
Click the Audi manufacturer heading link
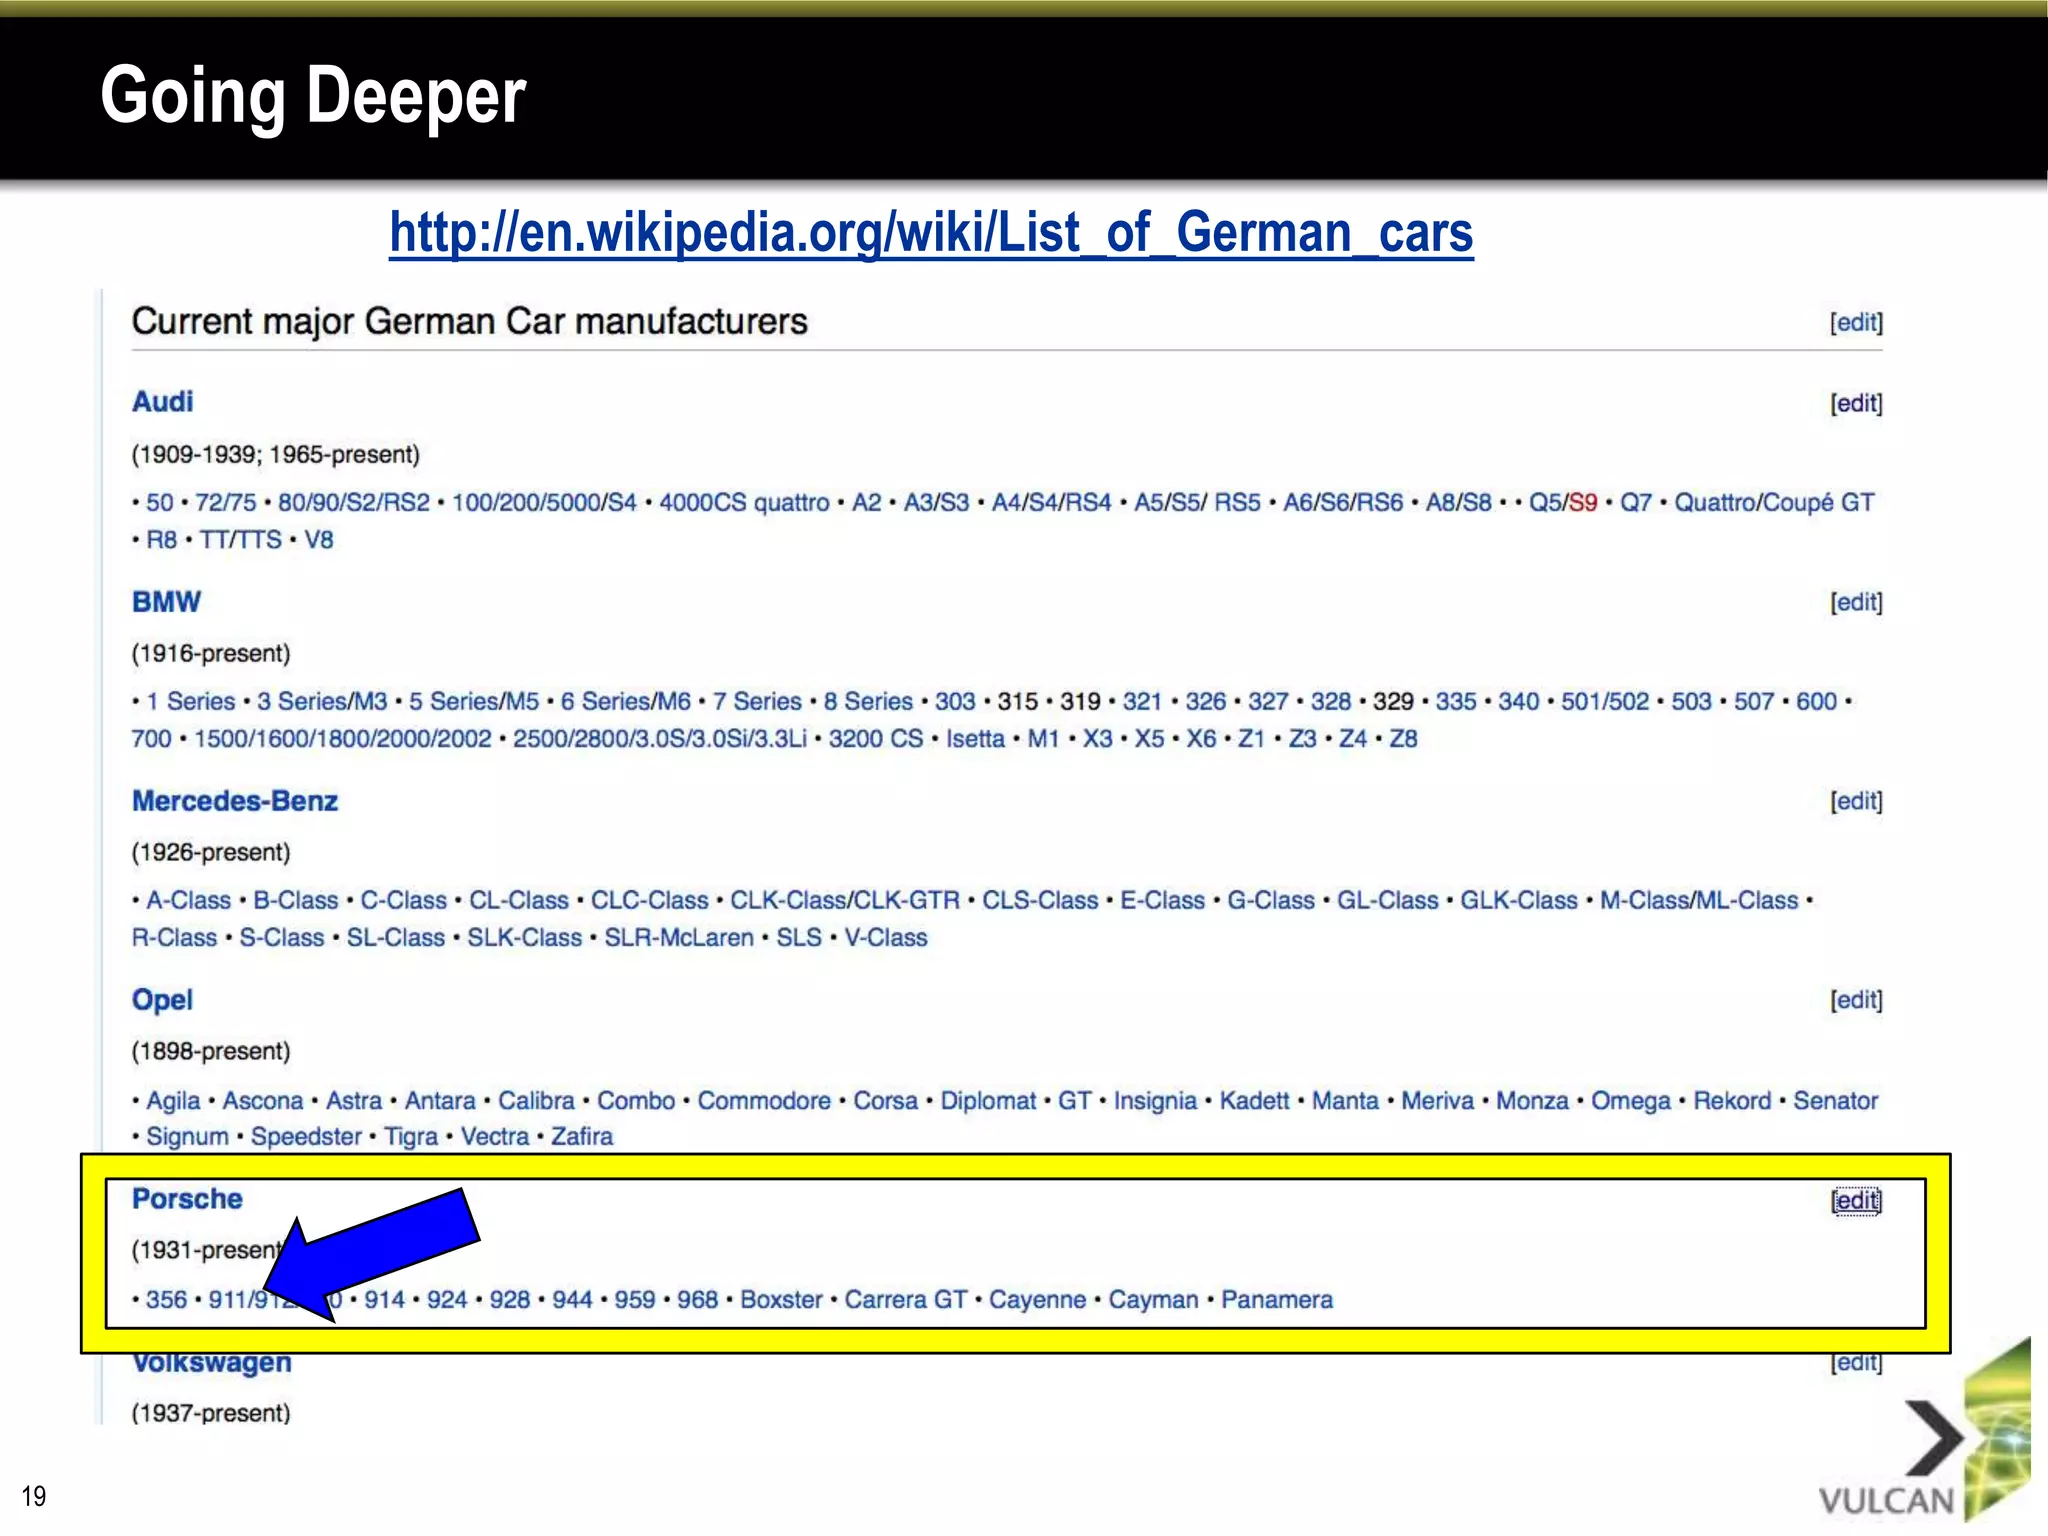point(162,402)
